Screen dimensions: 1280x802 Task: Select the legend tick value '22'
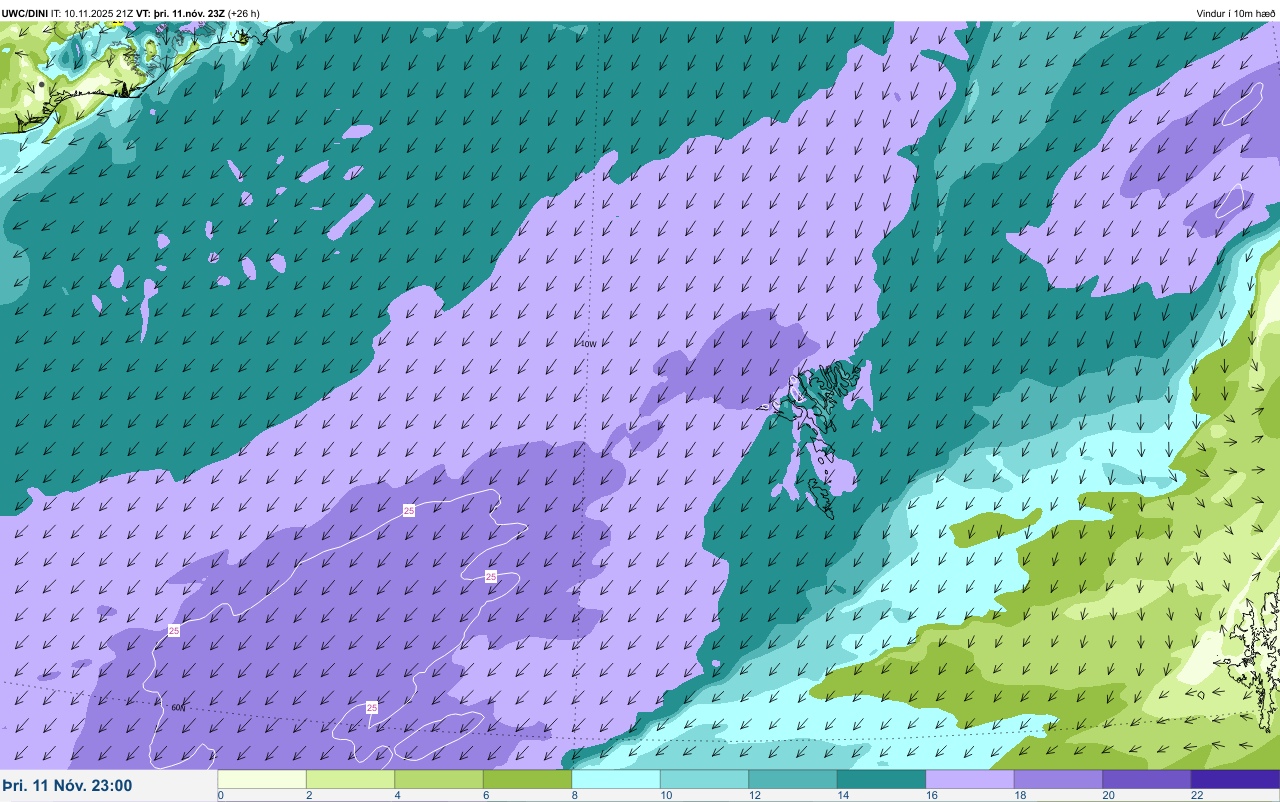pos(1197,795)
